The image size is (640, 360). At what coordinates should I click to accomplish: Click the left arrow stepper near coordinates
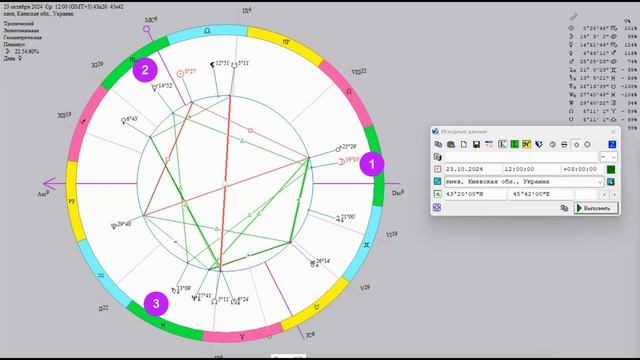pyautogui.click(x=604, y=195)
